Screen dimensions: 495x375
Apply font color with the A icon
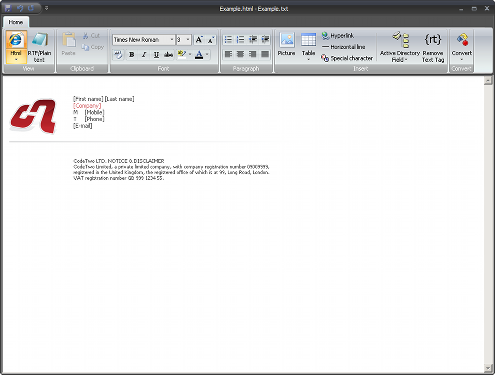point(199,54)
